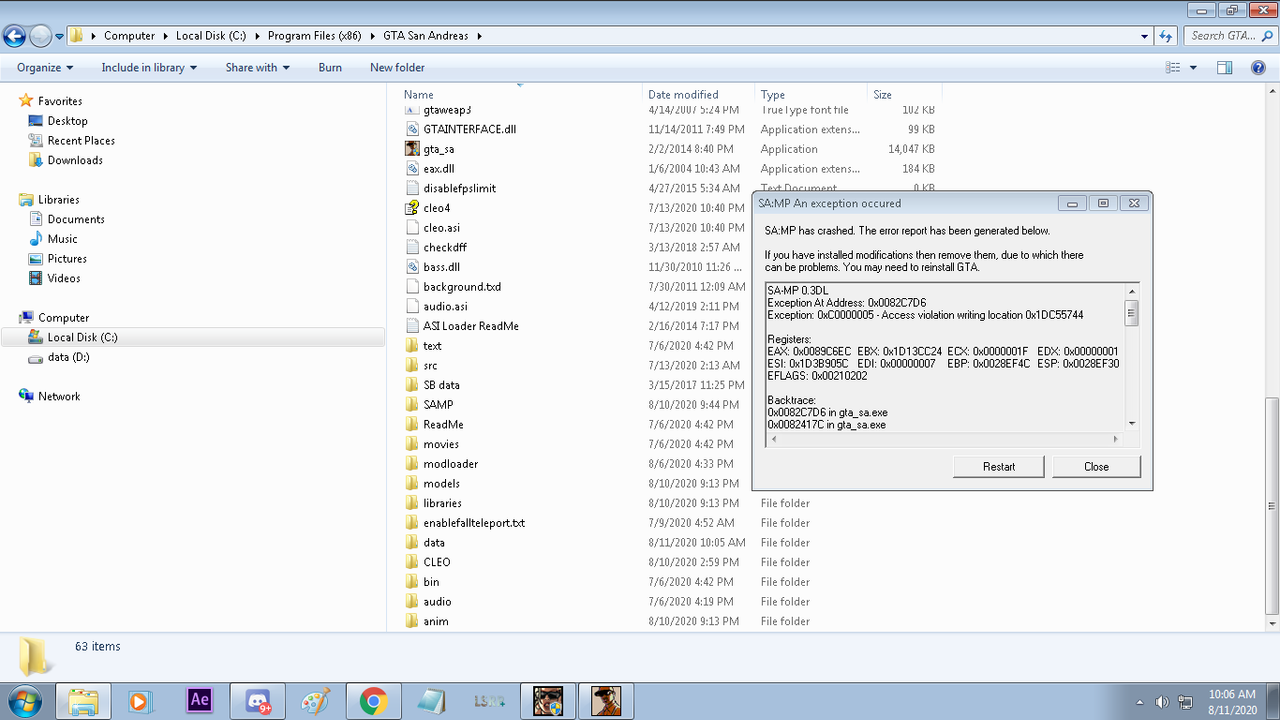Open Discord from the taskbar
This screenshot has width=1280, height=720.
(x=258, y=701)
